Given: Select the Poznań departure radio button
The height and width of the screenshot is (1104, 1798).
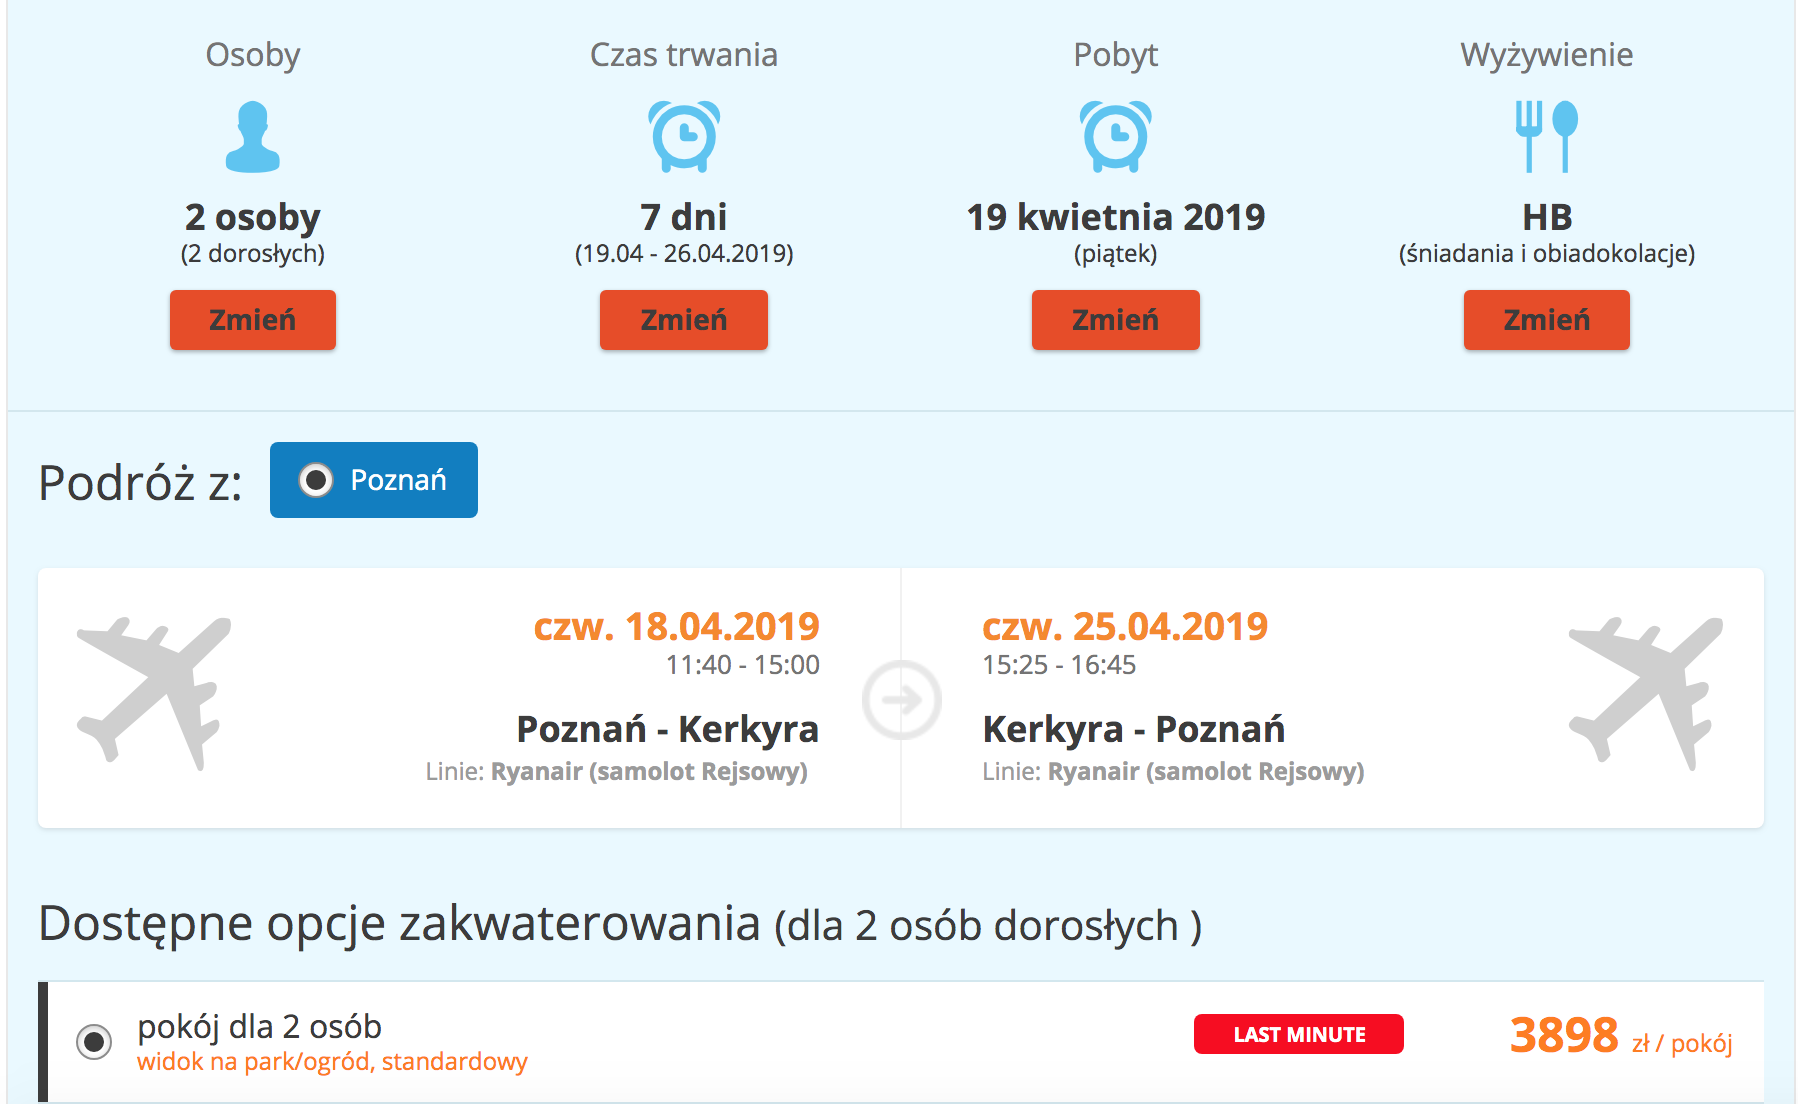Looking at the screenshot, I should pyautogui.click(x=316, y=480).
